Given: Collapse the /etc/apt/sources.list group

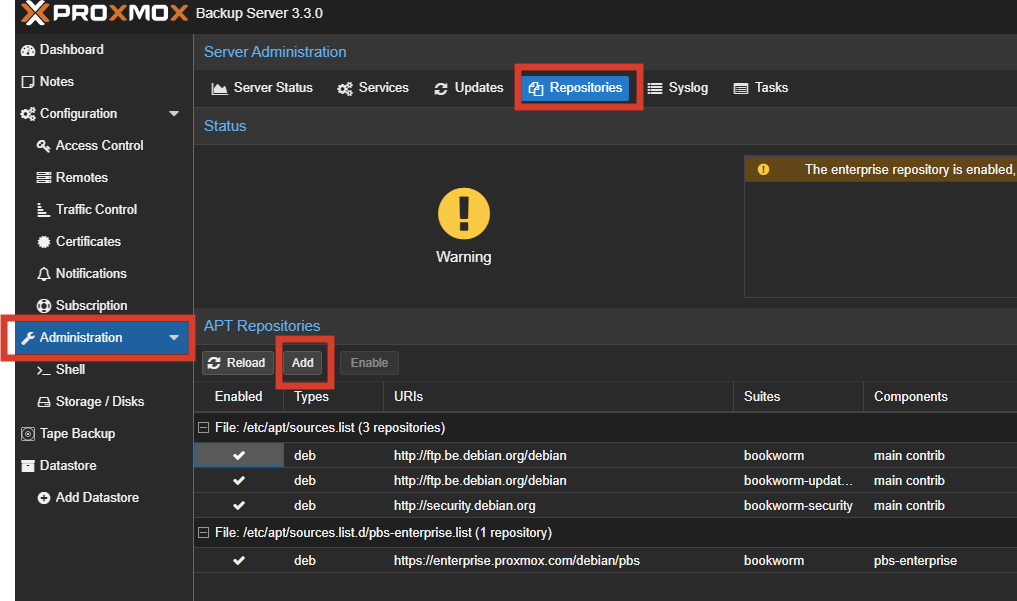Looking at the screenshot, I should (204, 428).
